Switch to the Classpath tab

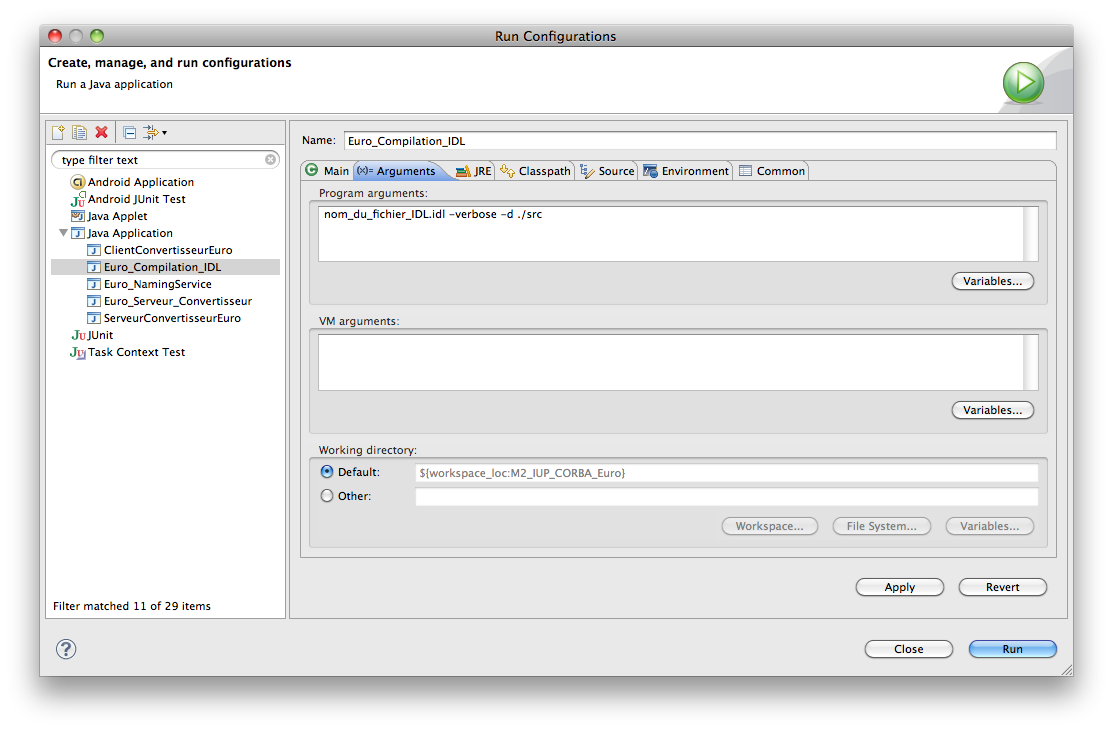(x=536, y=171)
